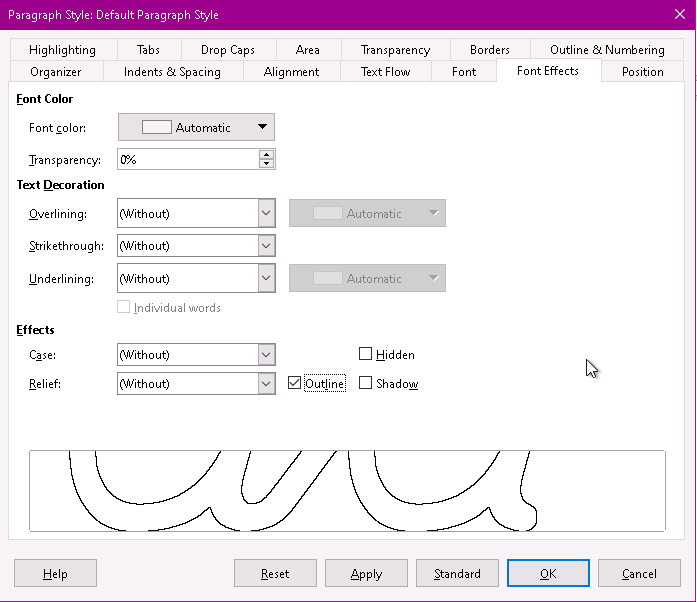
Task: Expand the Relief dropdown
Action: click(x=266, y=384)
